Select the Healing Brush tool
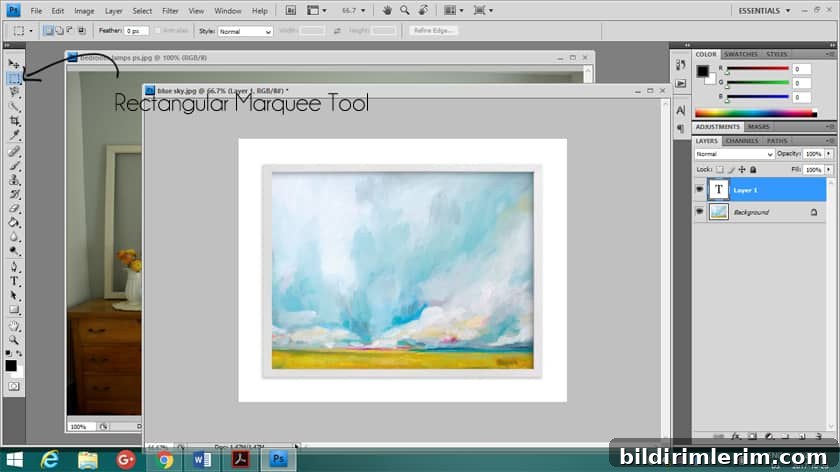Viewport: 840px width, 472px height. tap(13, 152)
